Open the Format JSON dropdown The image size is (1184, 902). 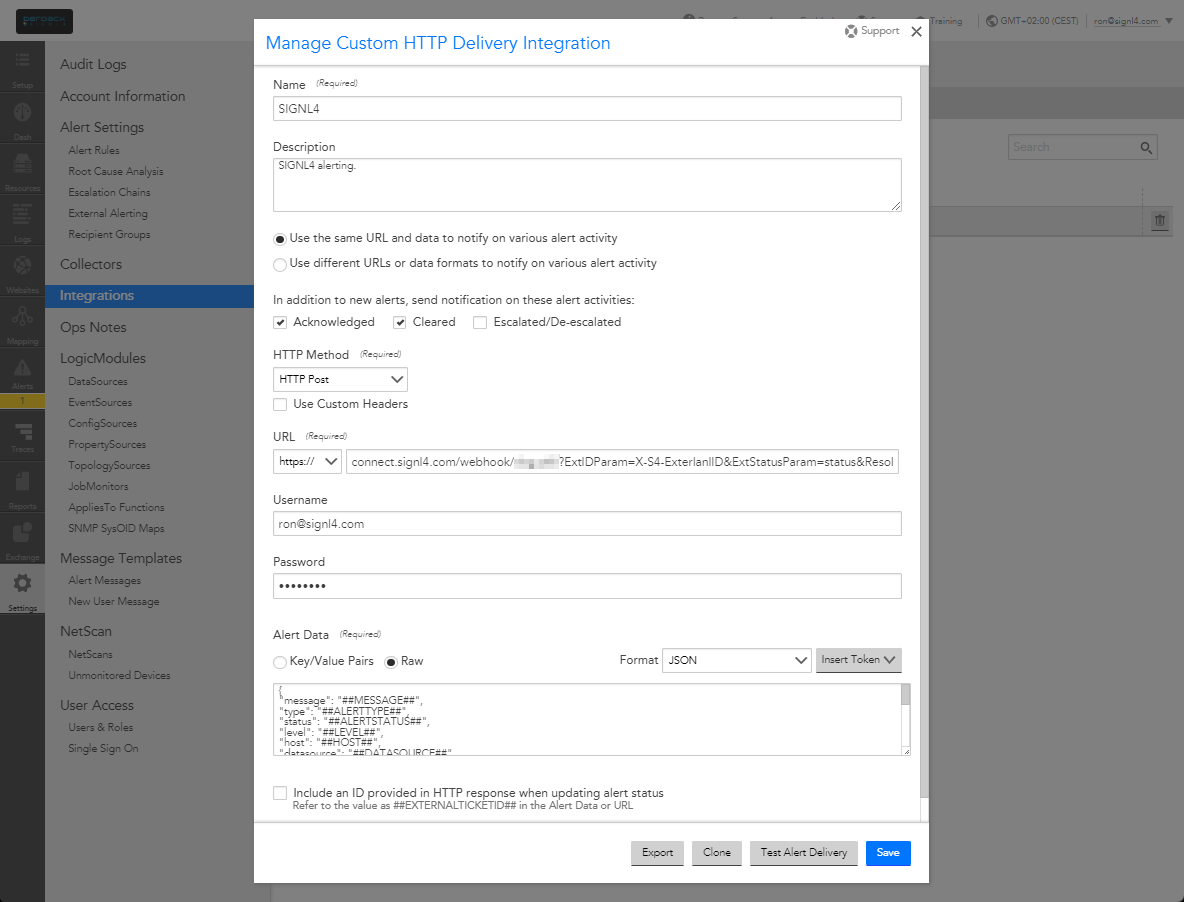pyautogui.click(x=736, y=660)
